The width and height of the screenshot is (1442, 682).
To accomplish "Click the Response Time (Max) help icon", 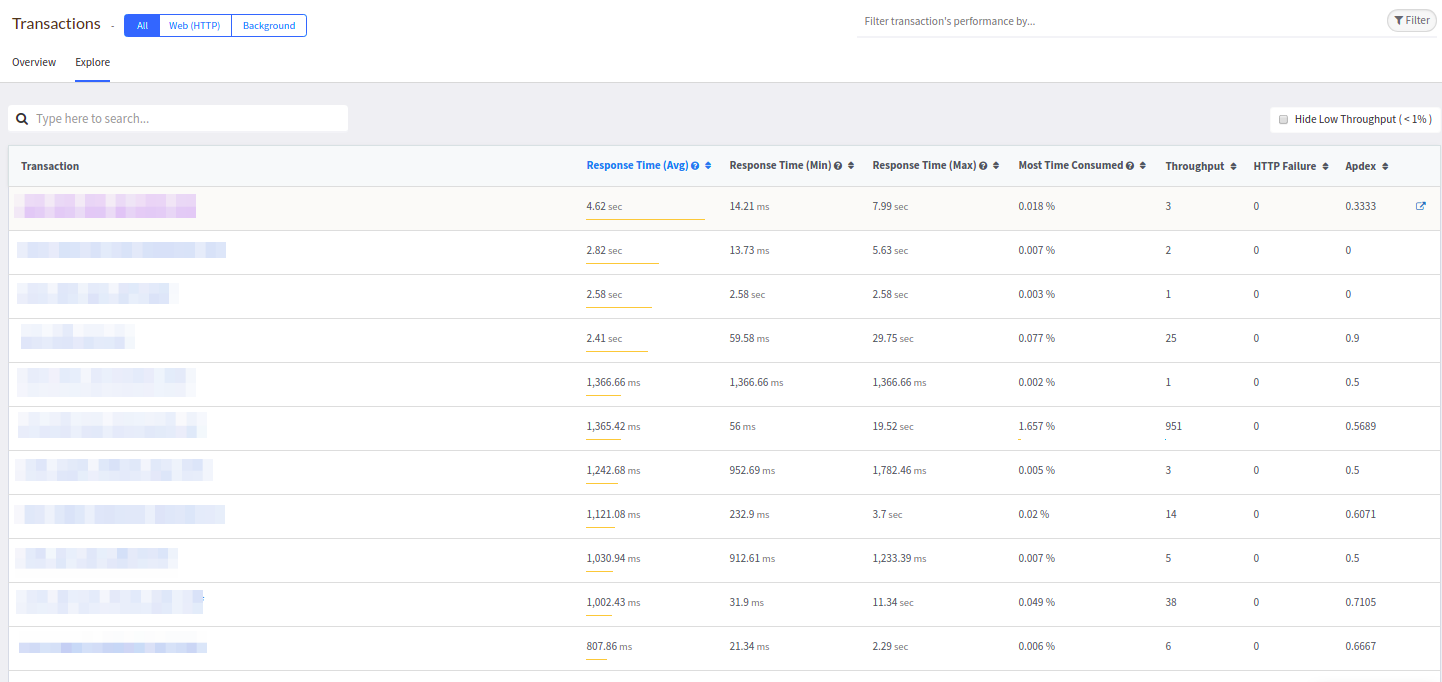I will 983,166.
